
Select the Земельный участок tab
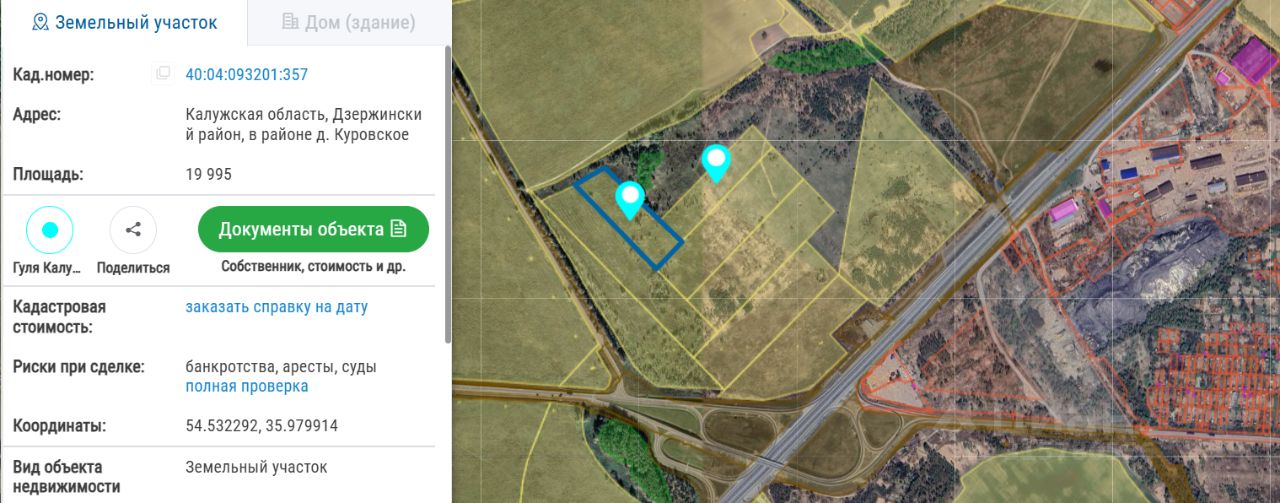click(x=124, y=22)
